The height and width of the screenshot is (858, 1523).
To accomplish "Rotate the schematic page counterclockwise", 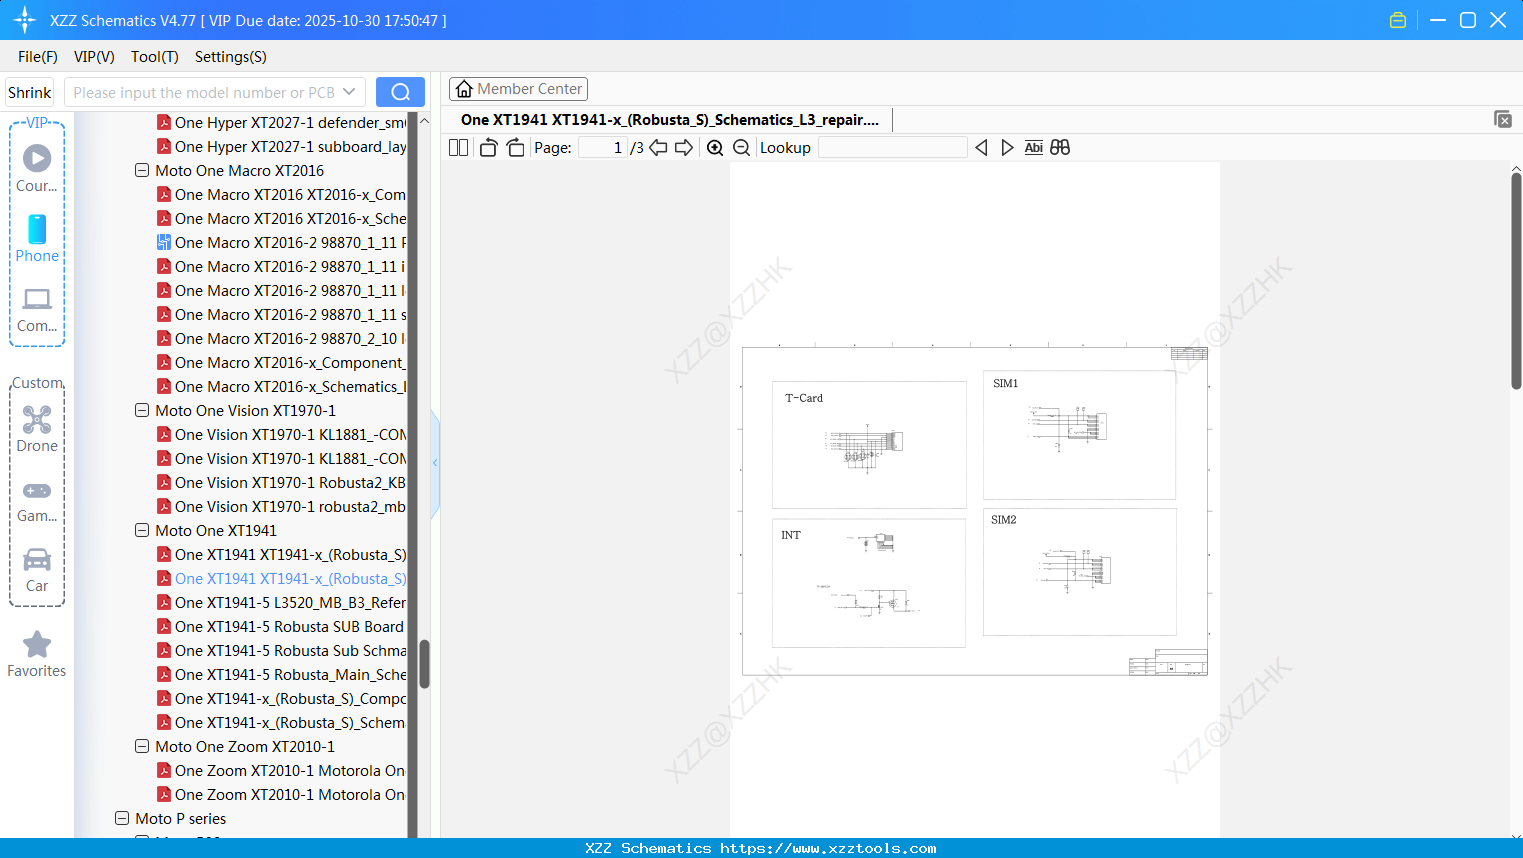I will coord(487,146).
